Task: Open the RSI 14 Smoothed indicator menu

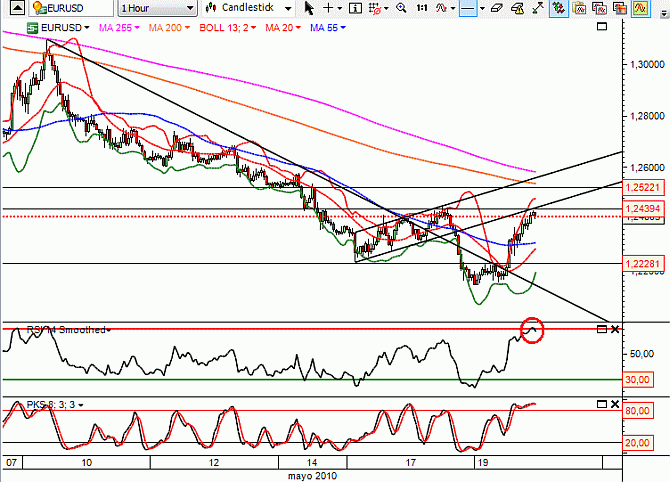Action: tap(68, 330)
